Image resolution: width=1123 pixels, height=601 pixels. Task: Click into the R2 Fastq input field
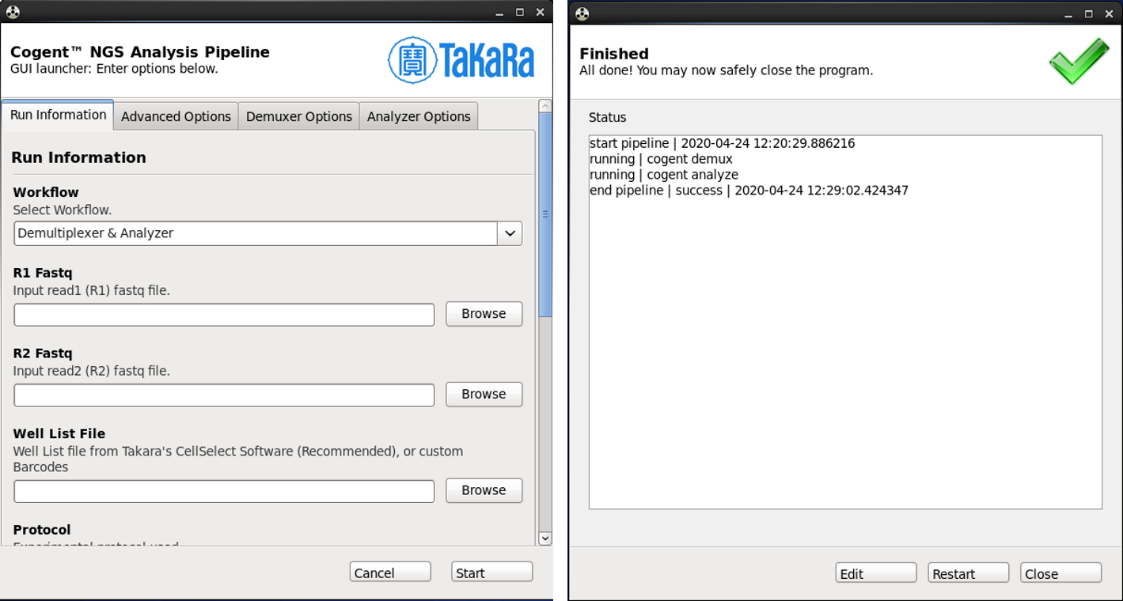pyautogui.click(x=224, y=395)
